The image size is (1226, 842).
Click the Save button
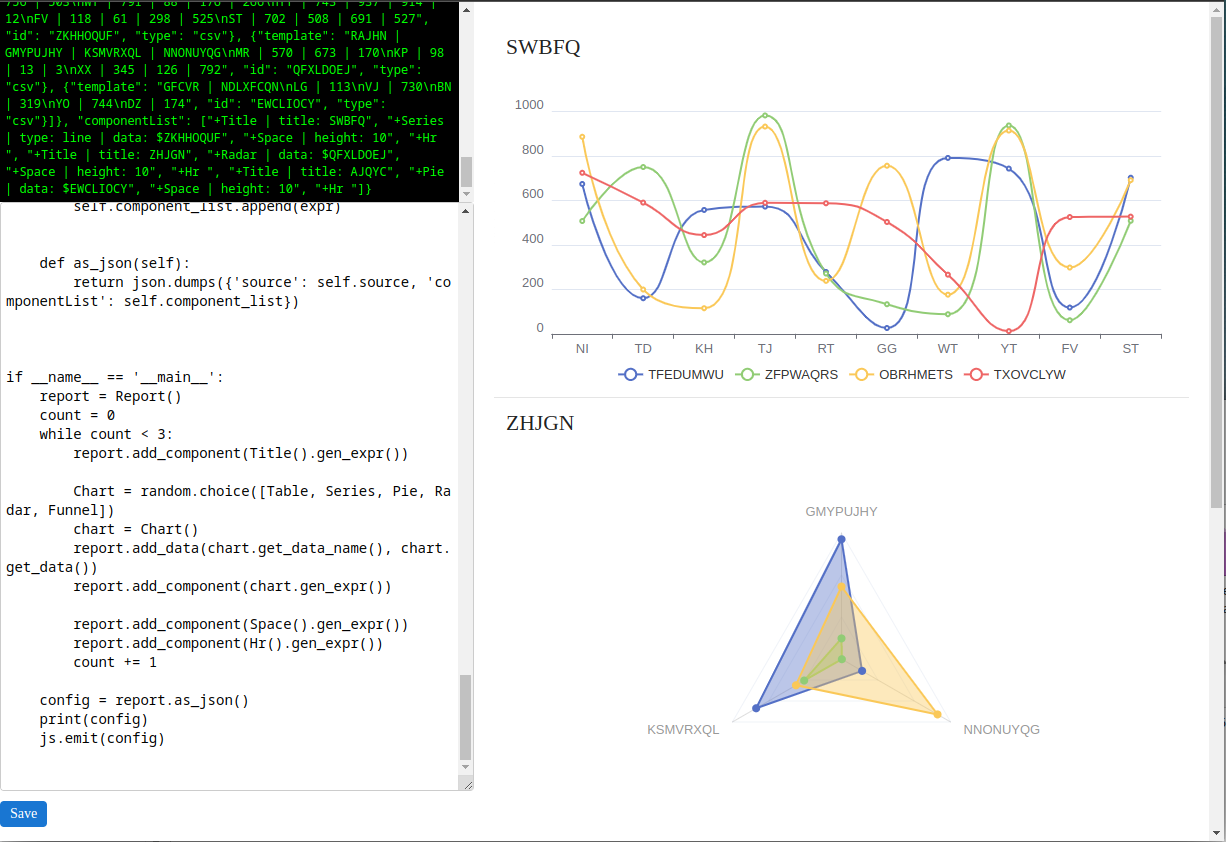pyautogui.click(x=23, y=814)
